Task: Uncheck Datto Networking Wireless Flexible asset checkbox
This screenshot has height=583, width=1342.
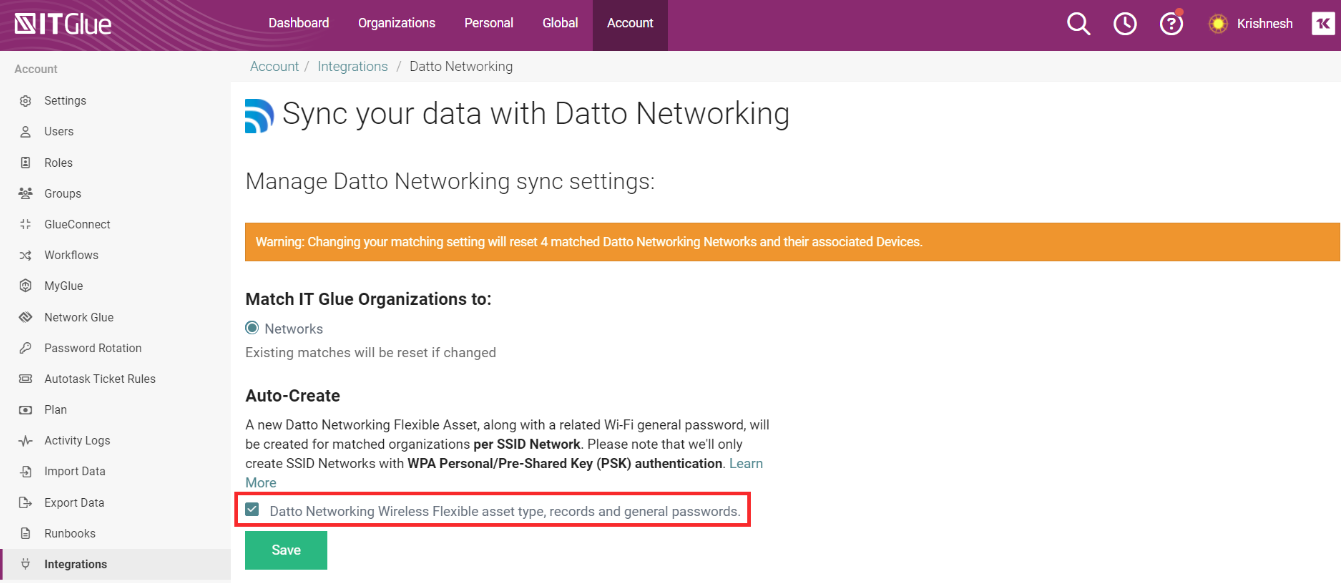Action: click(252, 511)
